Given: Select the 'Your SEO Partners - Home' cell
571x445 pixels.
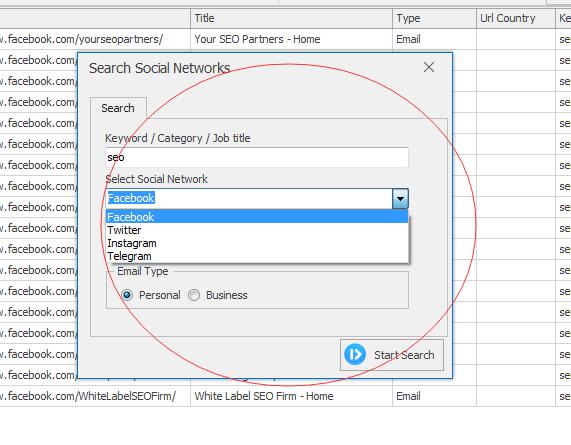Looking at the screenshot, I should (x=291, y=39).
